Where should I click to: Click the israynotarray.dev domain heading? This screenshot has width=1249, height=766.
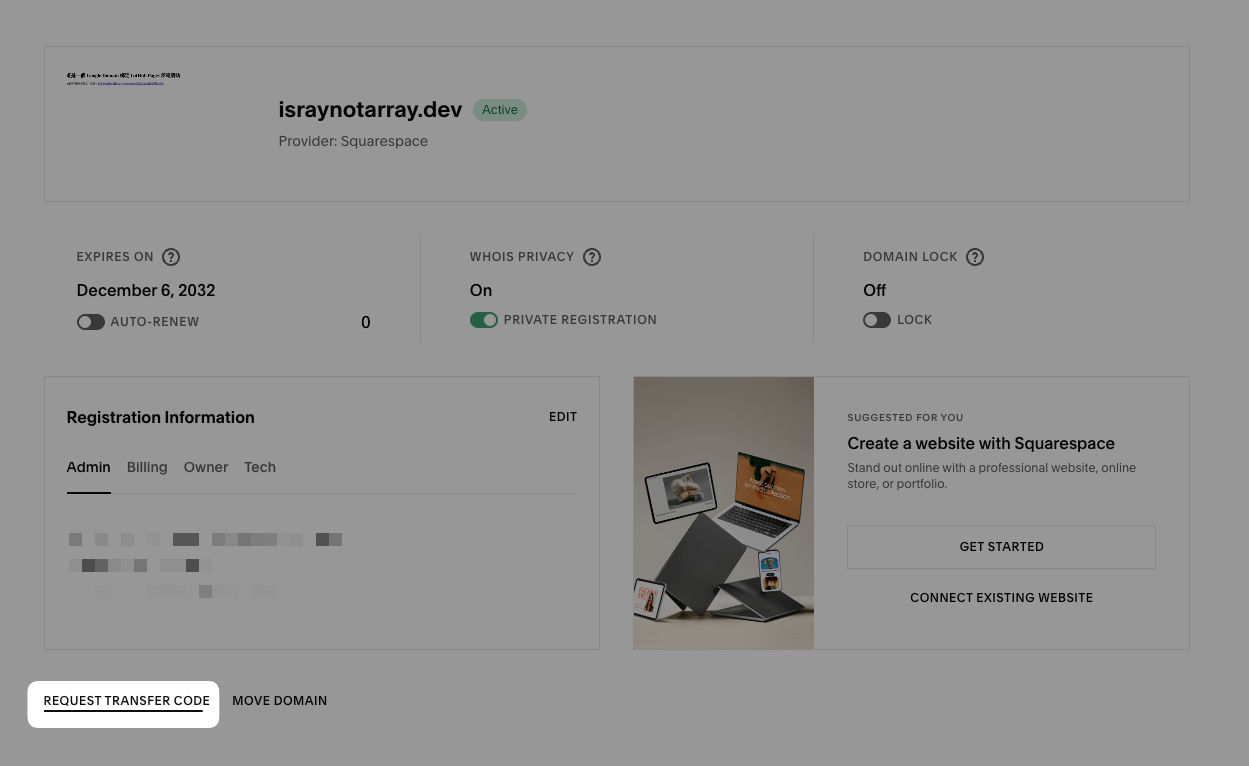point(370,110)
